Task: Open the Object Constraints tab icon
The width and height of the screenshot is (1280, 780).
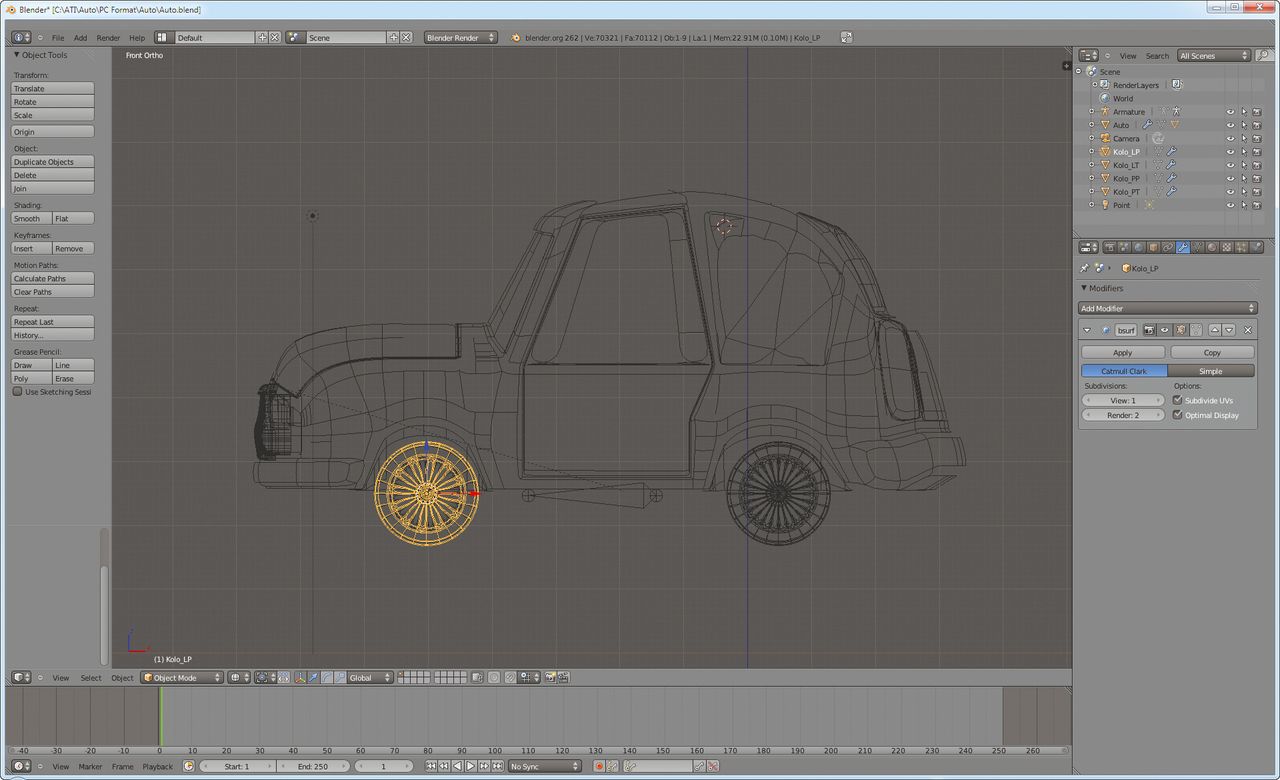Action: click(1168, 247)
